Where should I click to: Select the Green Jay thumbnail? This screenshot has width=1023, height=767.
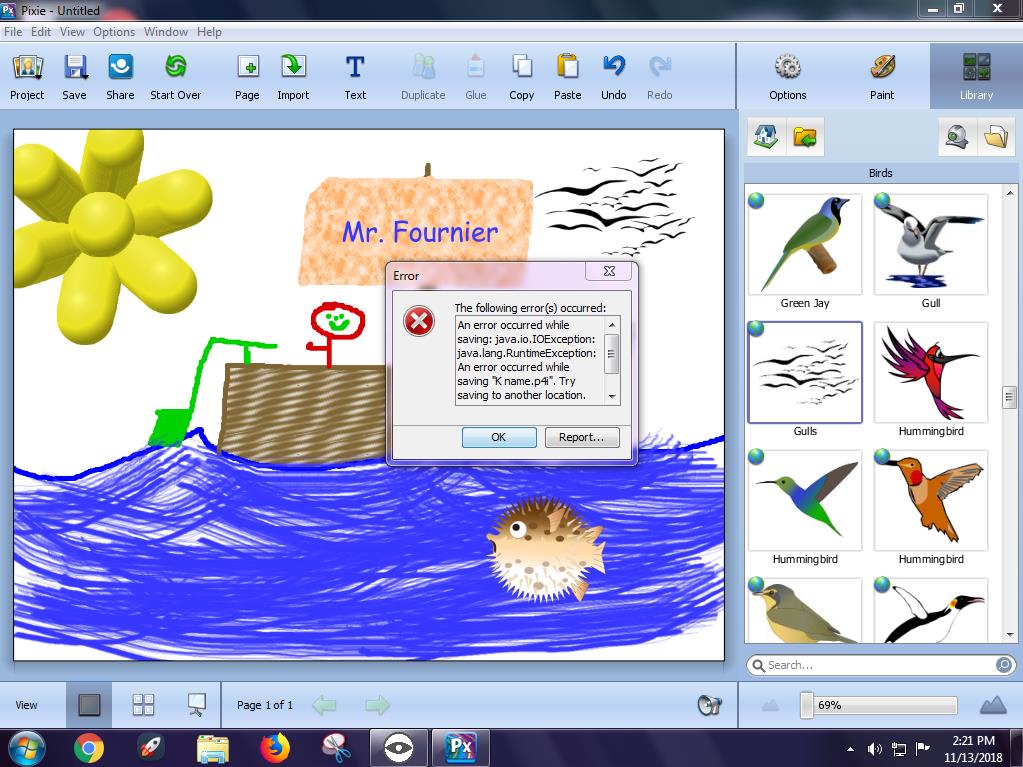(x=804, y=244)
